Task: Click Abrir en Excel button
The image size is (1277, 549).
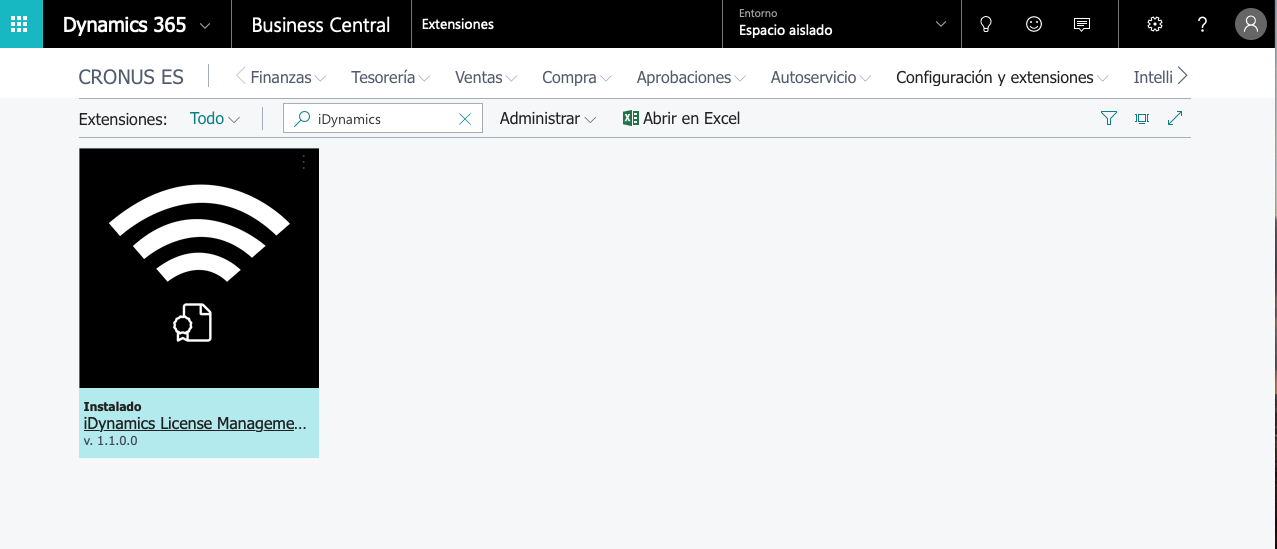Action: click(x=681, y=118)
